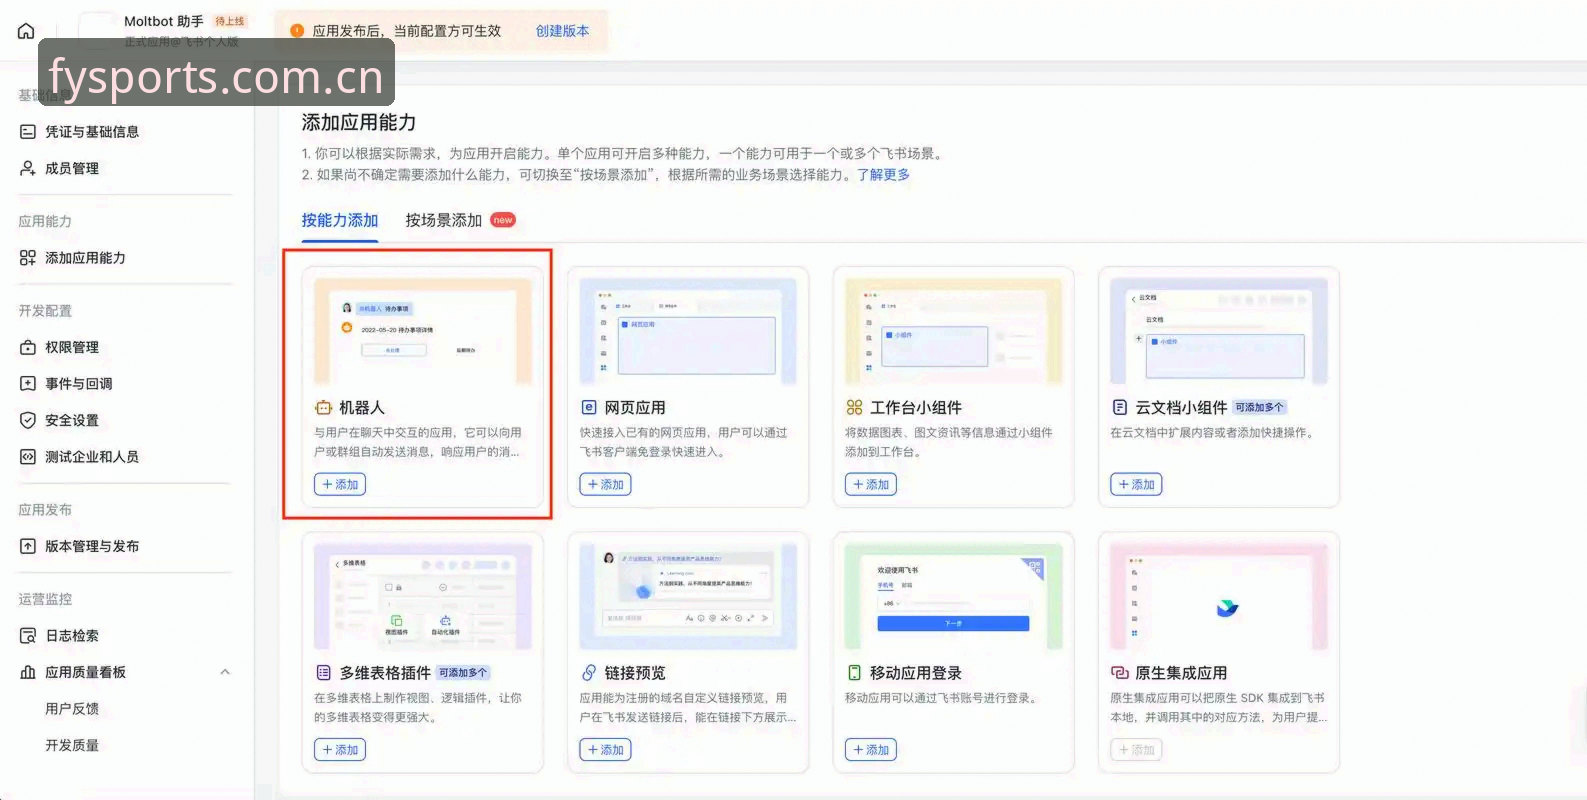Open the 云文档小组件 preview thumbnail
Image resolution: width=1587 pixels, height=800 pixels.
click(x=1219, y=332)
